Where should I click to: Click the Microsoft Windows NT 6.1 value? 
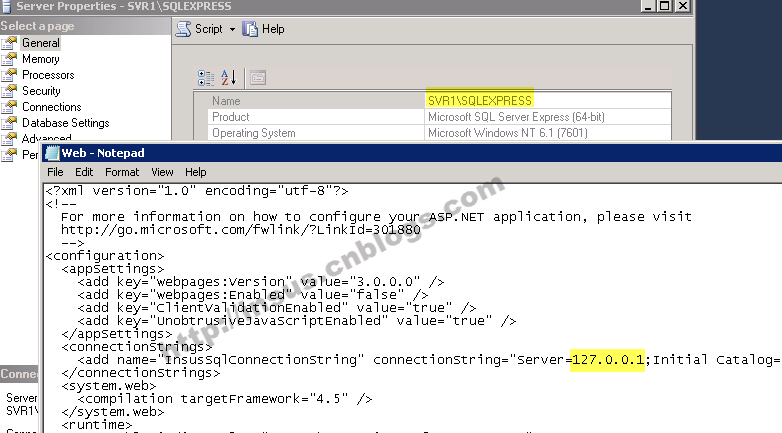[x=508, y=133]
